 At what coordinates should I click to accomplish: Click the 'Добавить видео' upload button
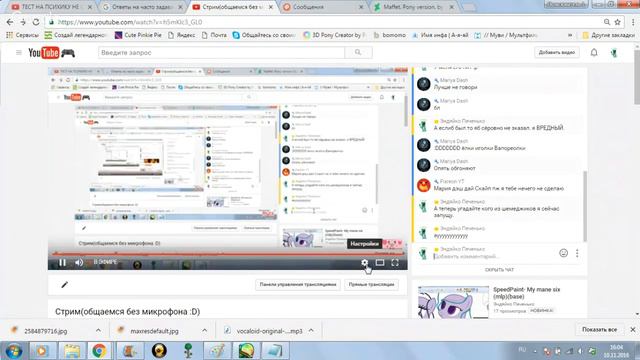click(x=557, y=53)
